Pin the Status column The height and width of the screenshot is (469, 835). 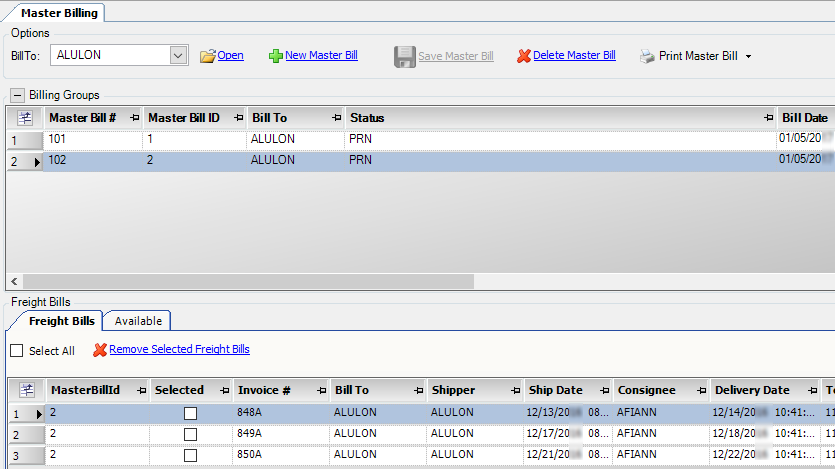[x=768, y=118]
